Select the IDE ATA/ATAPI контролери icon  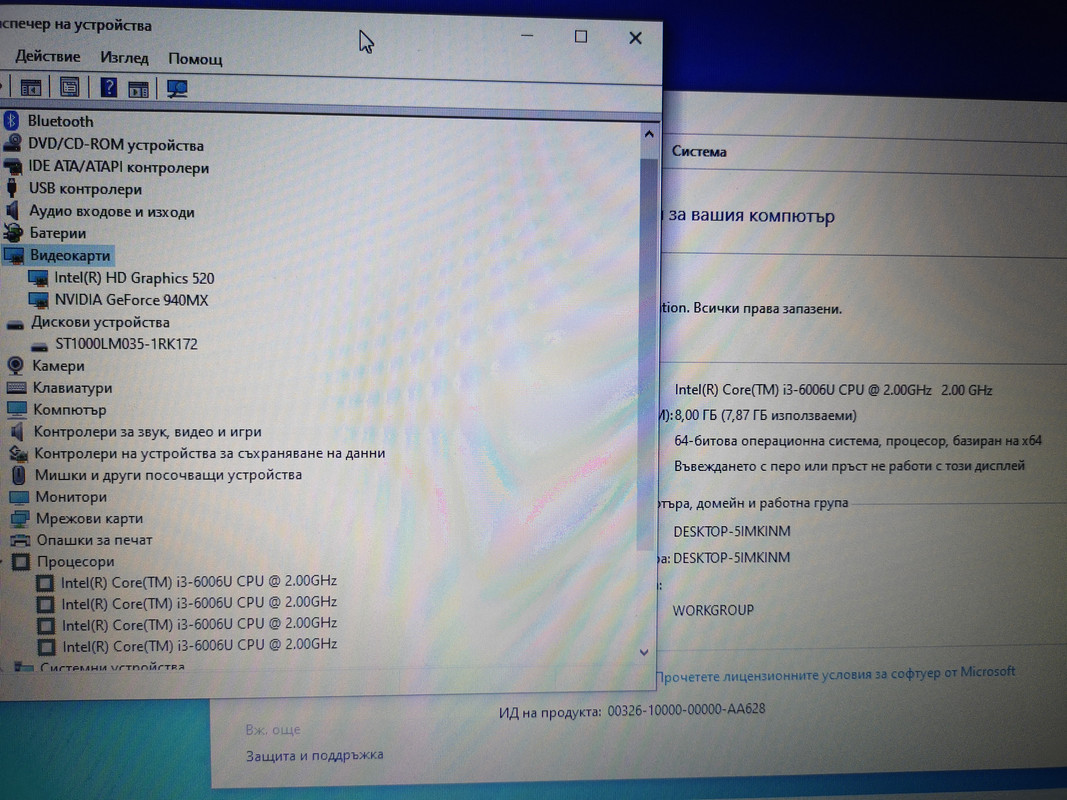tap(13, 166)
